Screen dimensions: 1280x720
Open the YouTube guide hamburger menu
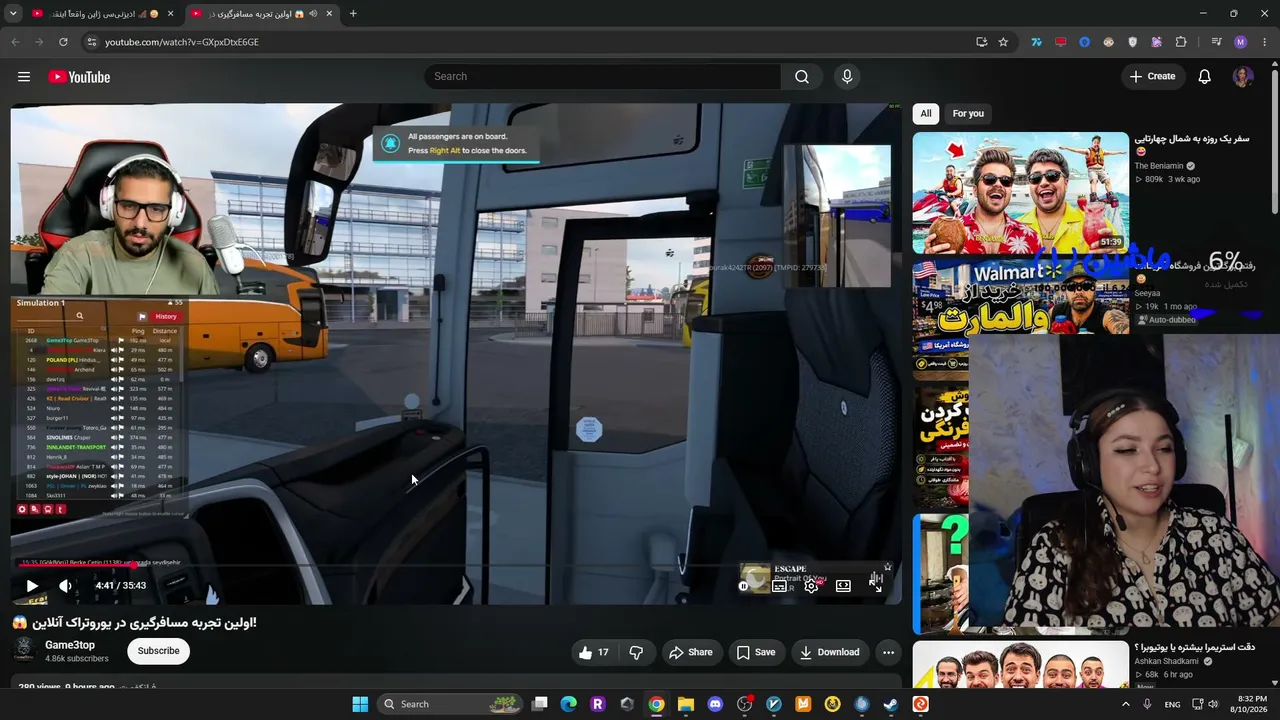click(x=24, y=77)
